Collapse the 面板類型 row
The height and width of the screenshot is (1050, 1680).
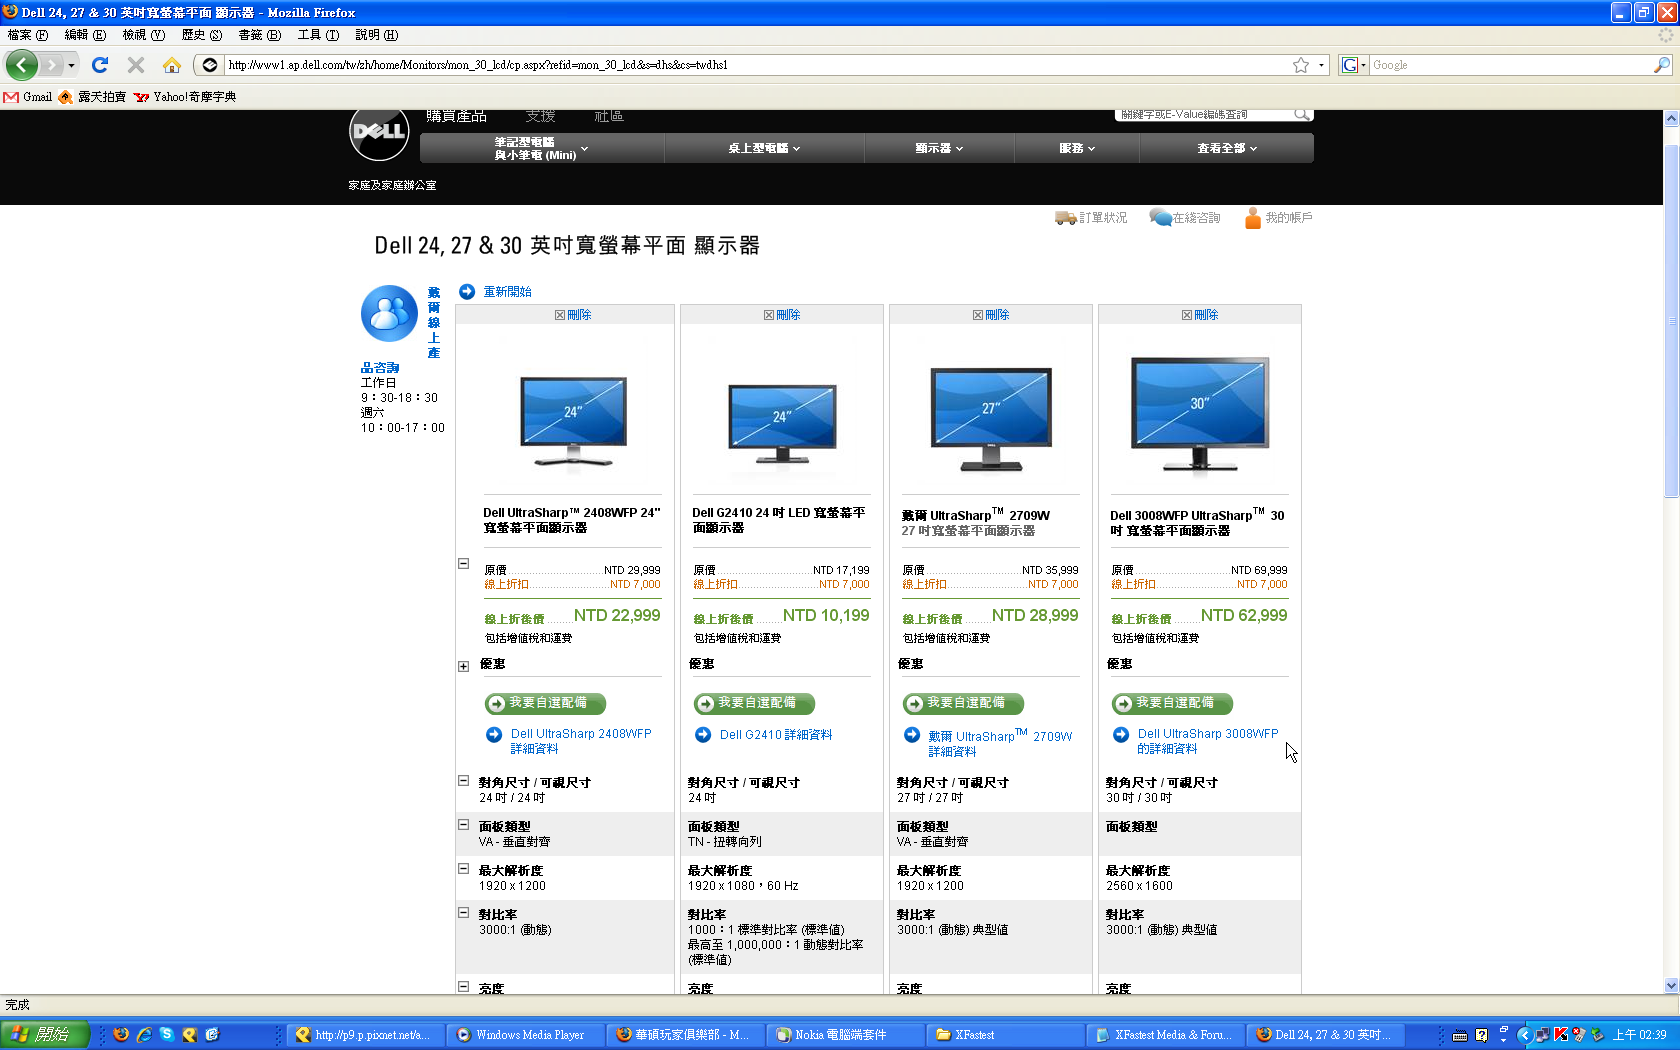coord(463,825)
